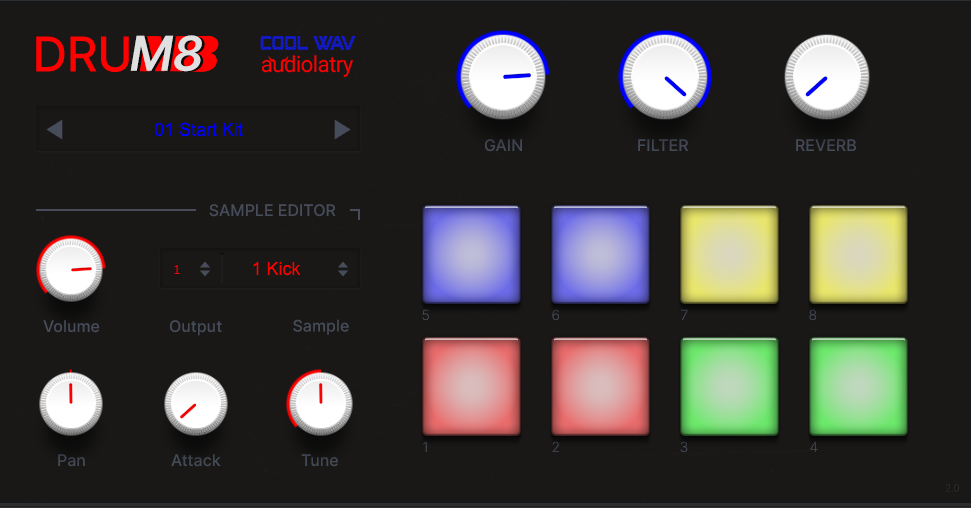Trigger drum pad 1
The width and height of the screenshot is (971, 508).
(x=471, y=387)
